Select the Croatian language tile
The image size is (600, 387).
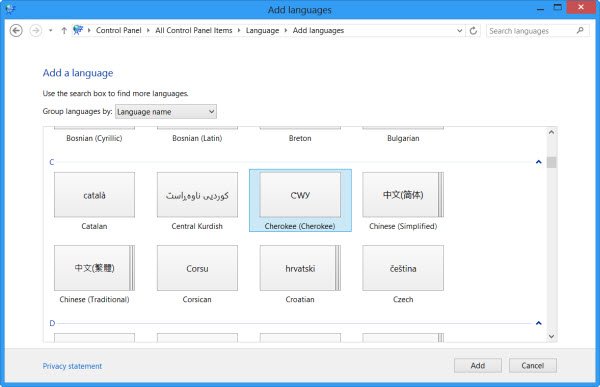pyautogui.click(x=300, y=274)
